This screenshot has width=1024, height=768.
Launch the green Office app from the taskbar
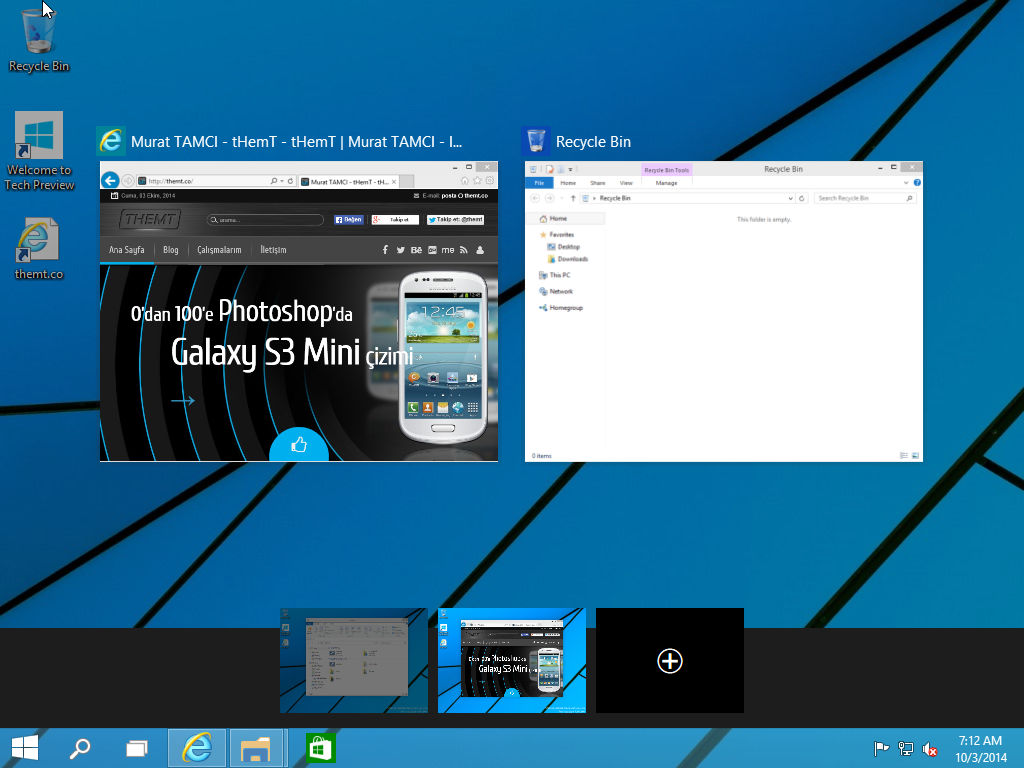pos(320,747)
